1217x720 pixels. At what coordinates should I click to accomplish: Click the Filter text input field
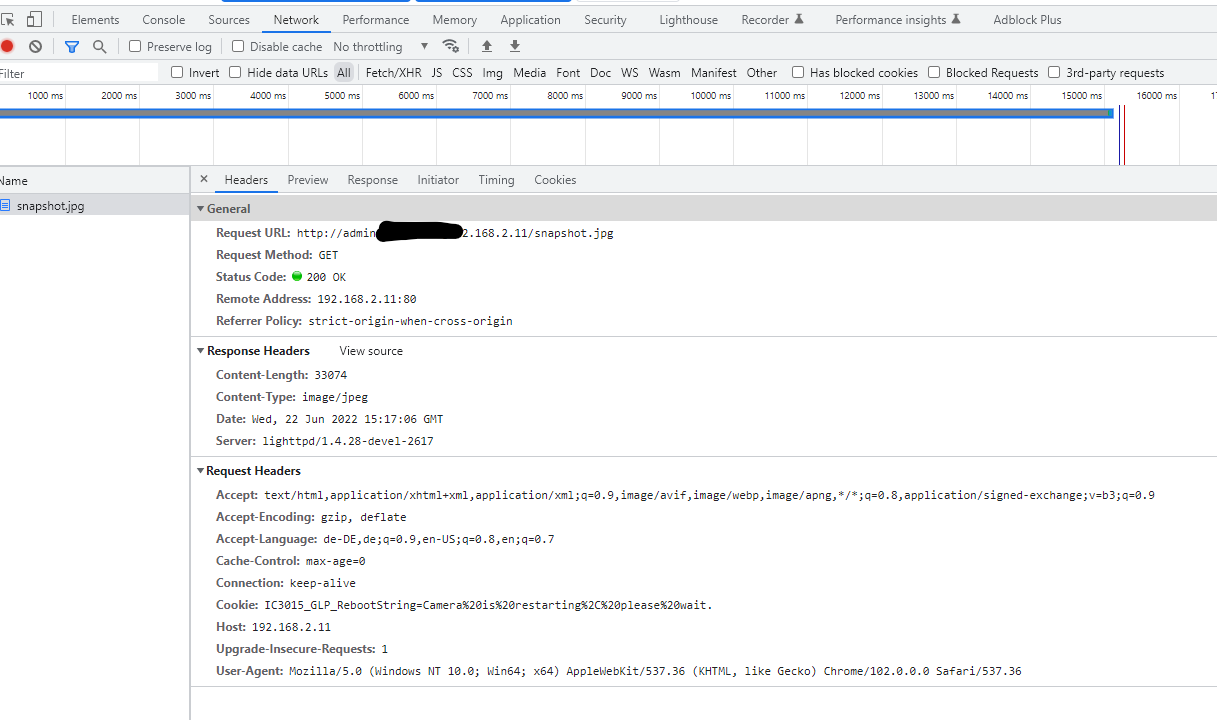[79, 73]
